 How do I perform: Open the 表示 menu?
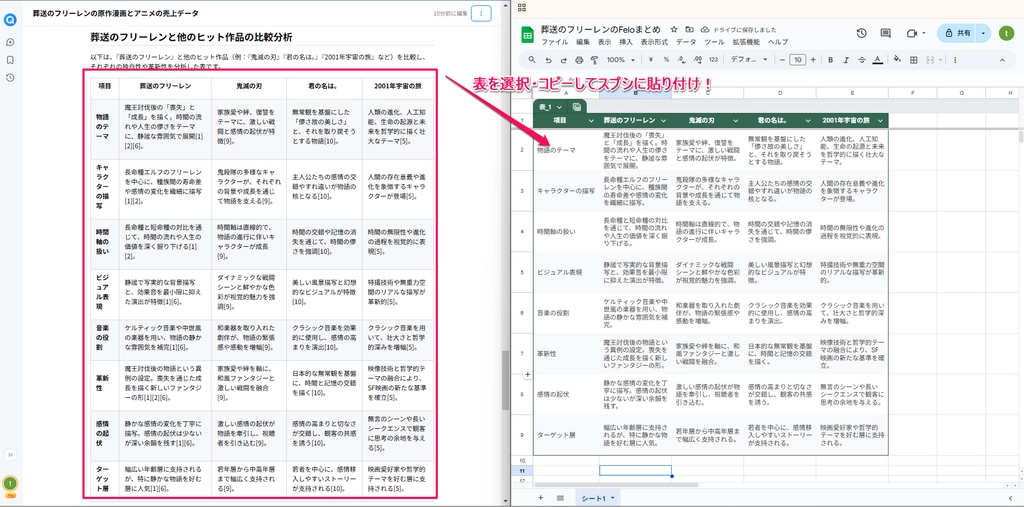605,42
